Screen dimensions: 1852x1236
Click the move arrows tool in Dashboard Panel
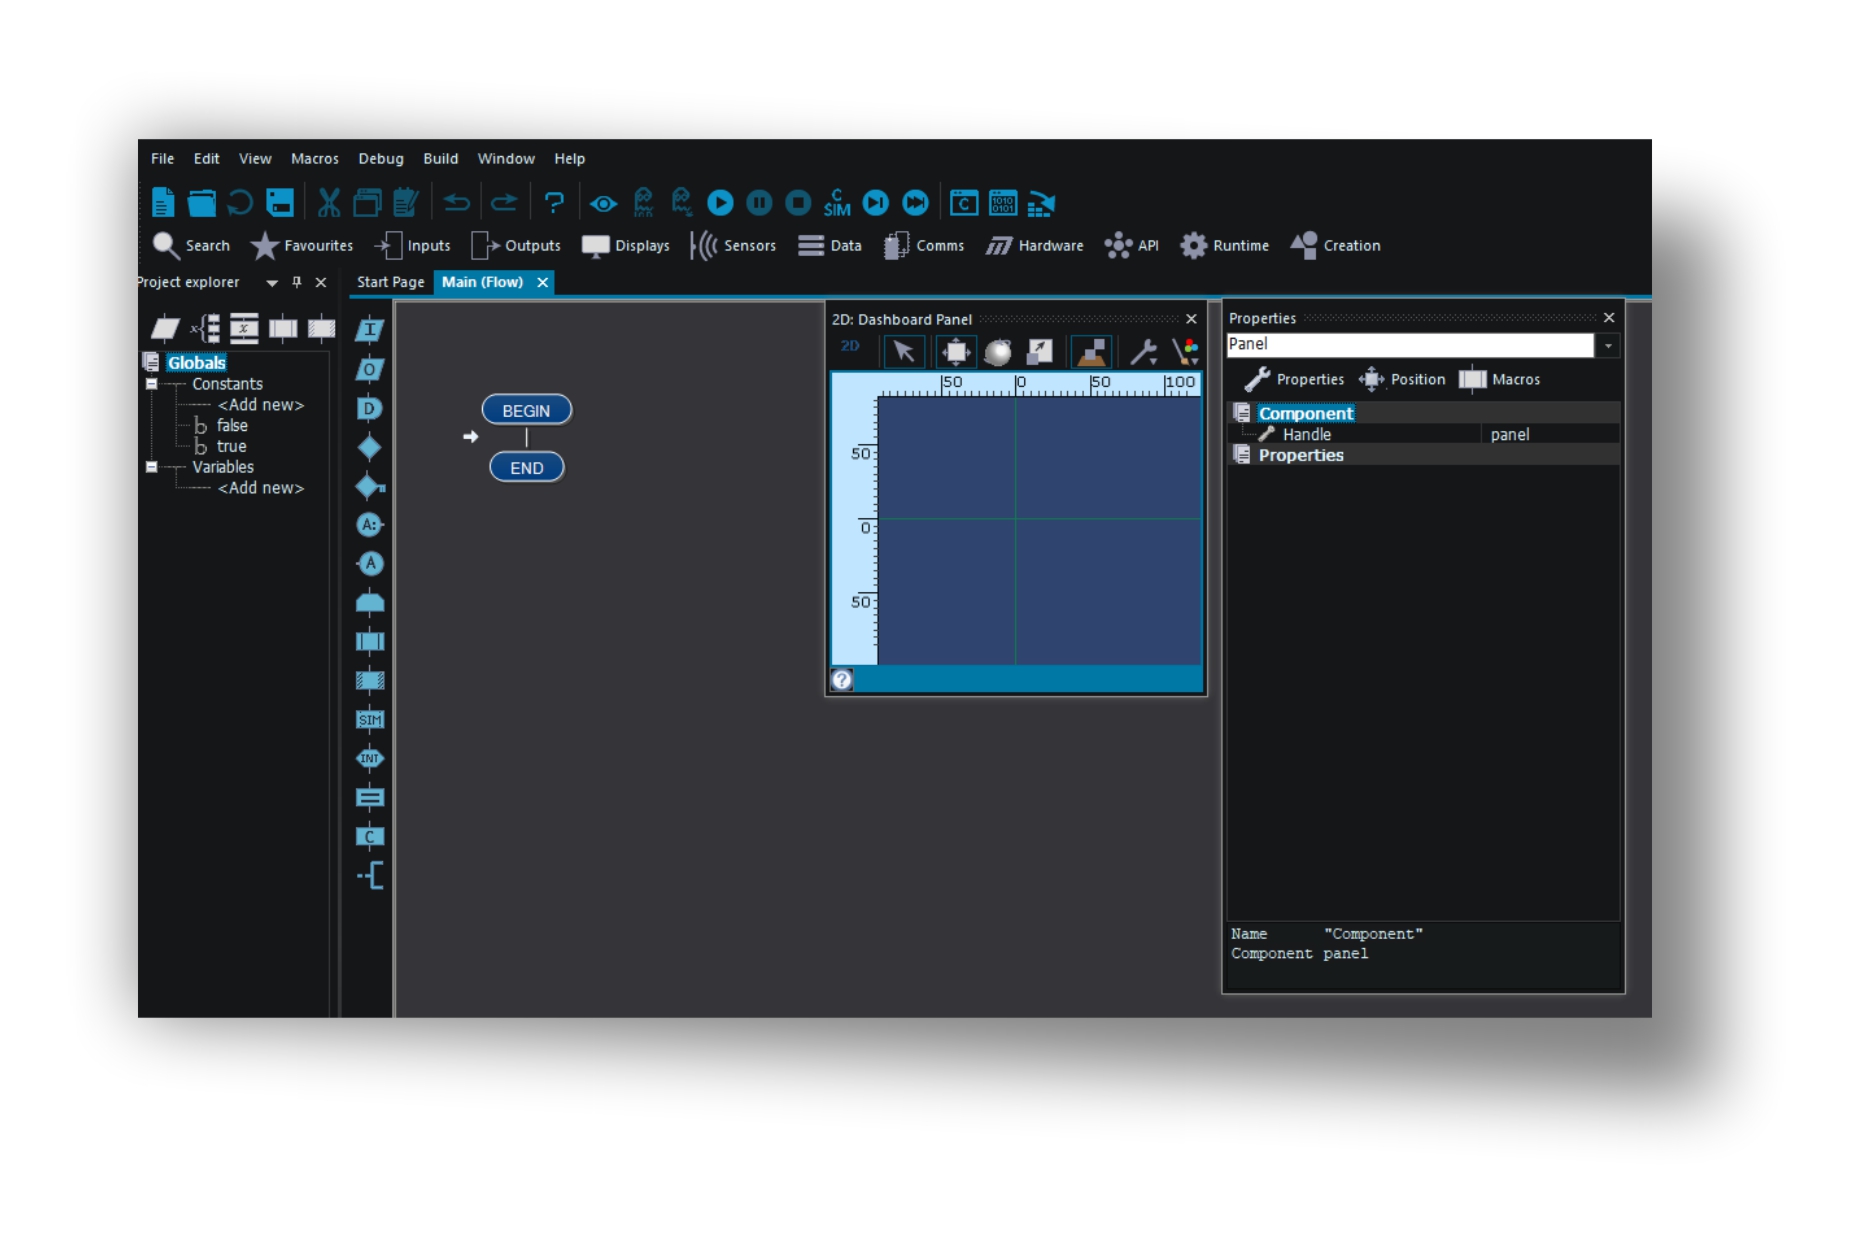tap(956, 352)
